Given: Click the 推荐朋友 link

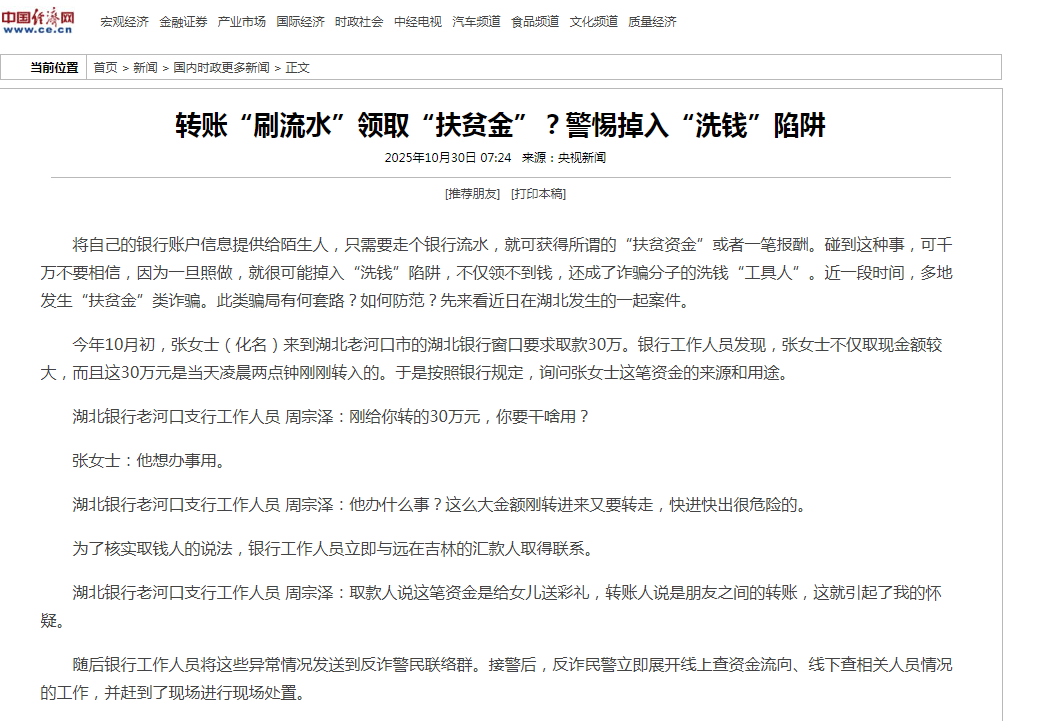Looking at the screenshot, I should tap(472, 194).
